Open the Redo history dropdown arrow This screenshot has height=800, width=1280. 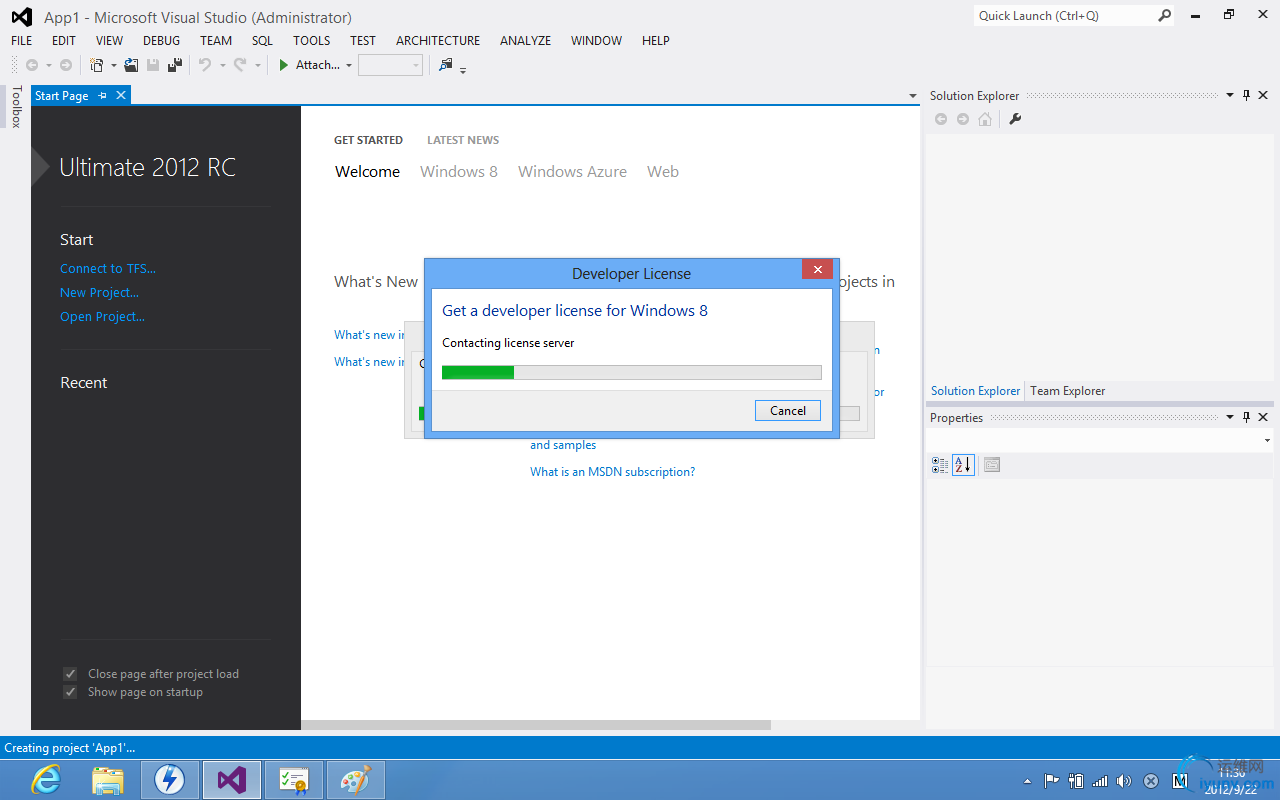pyautogui.click(x=257, y=65)
